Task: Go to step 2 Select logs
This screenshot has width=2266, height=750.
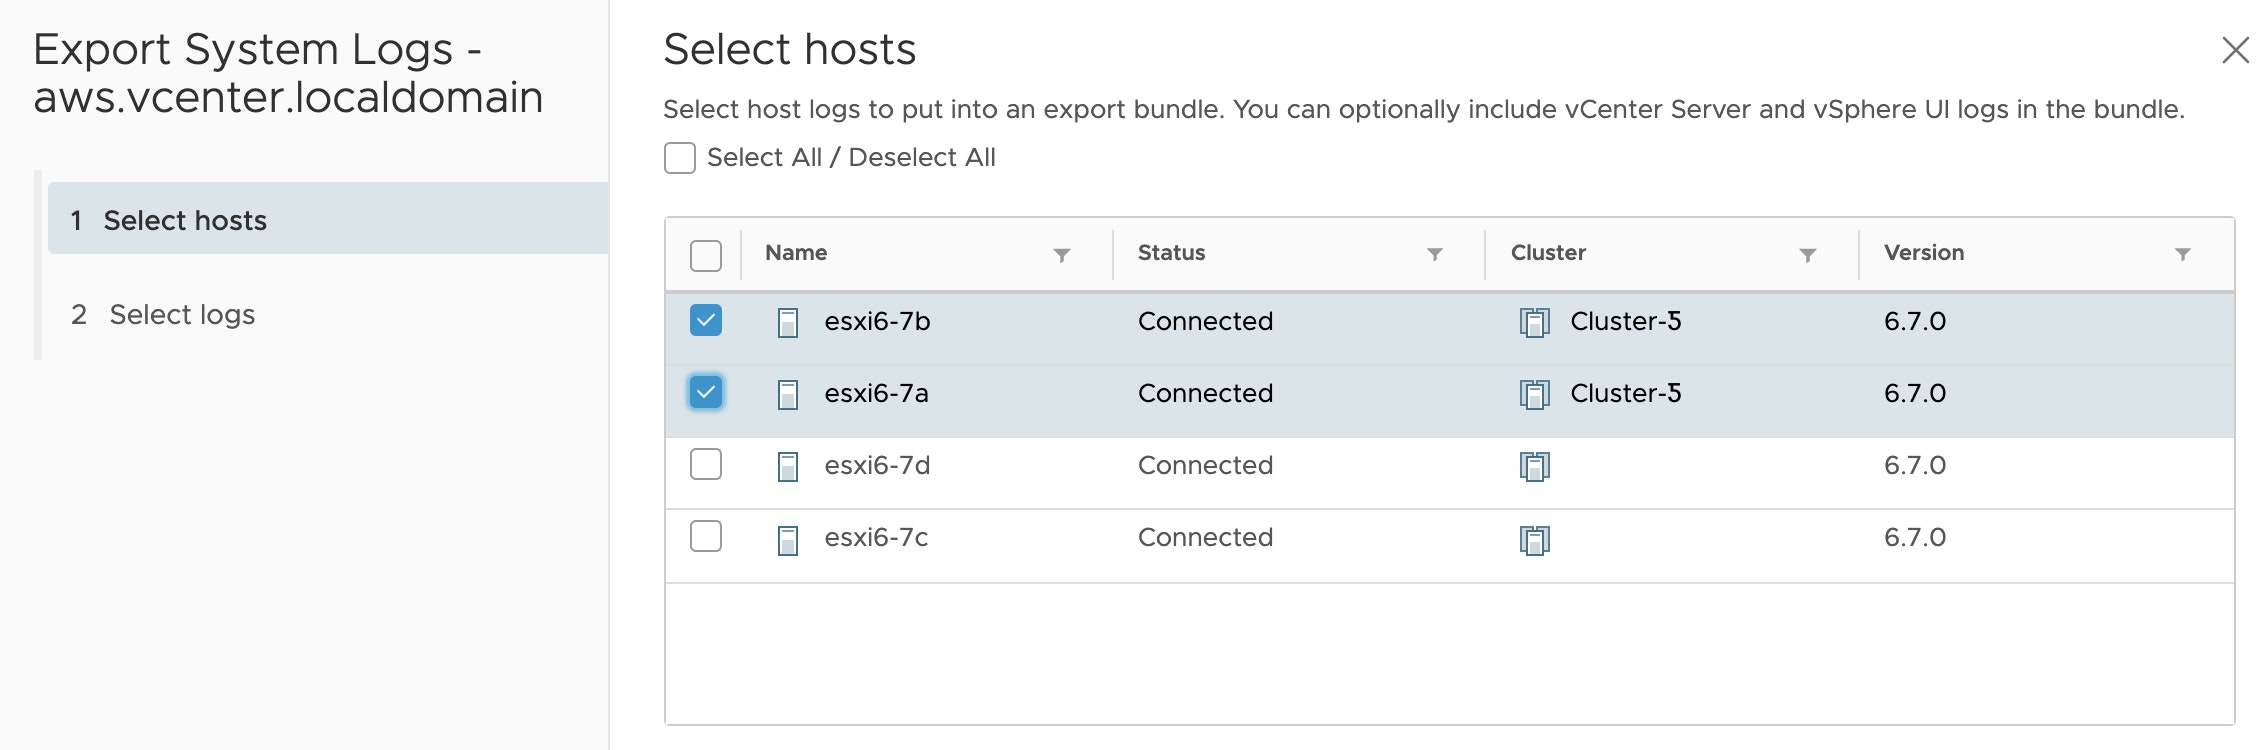Action: click(x=182, y=315)
